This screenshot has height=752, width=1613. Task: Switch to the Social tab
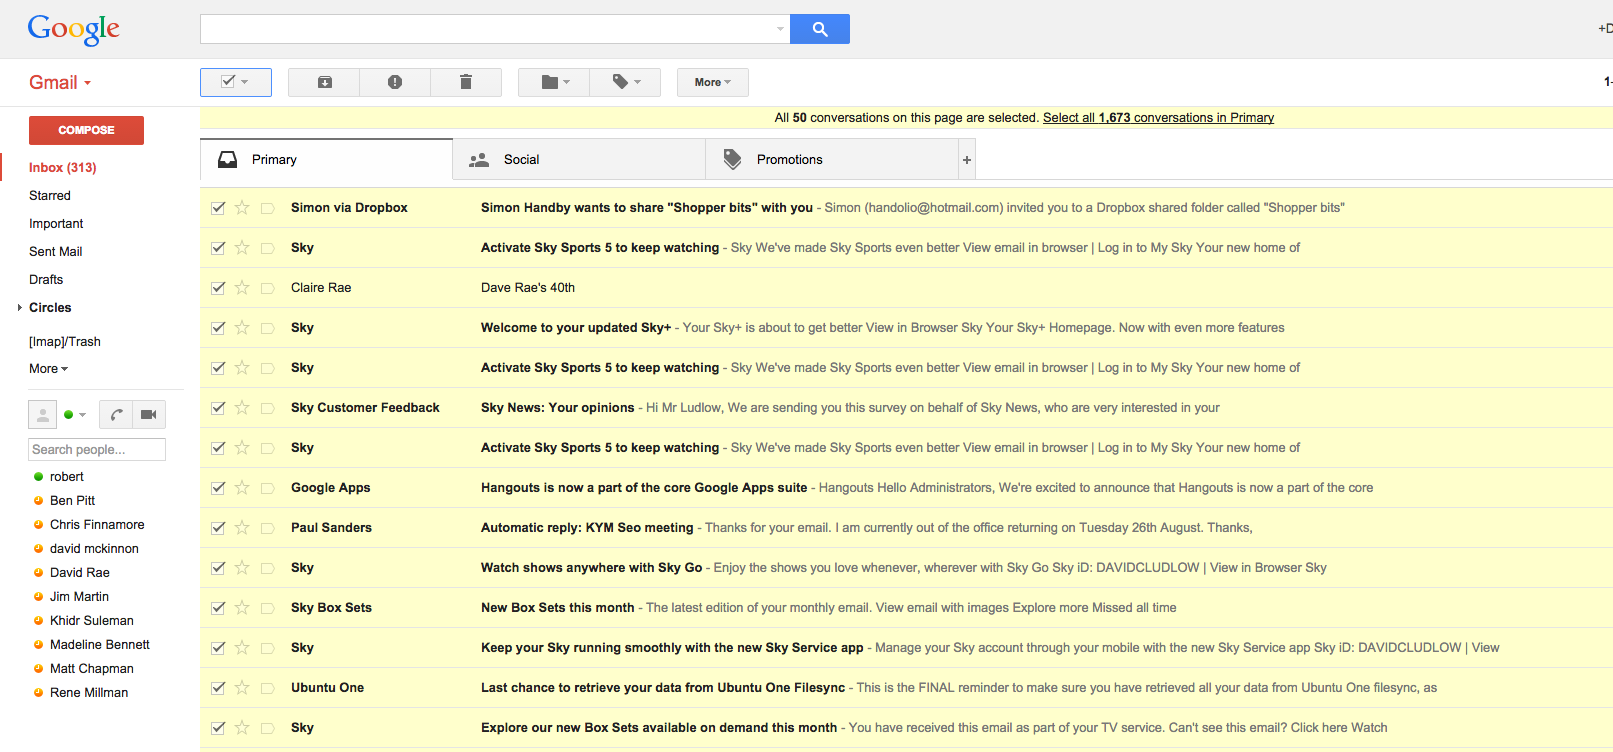(x=579, y=160)
